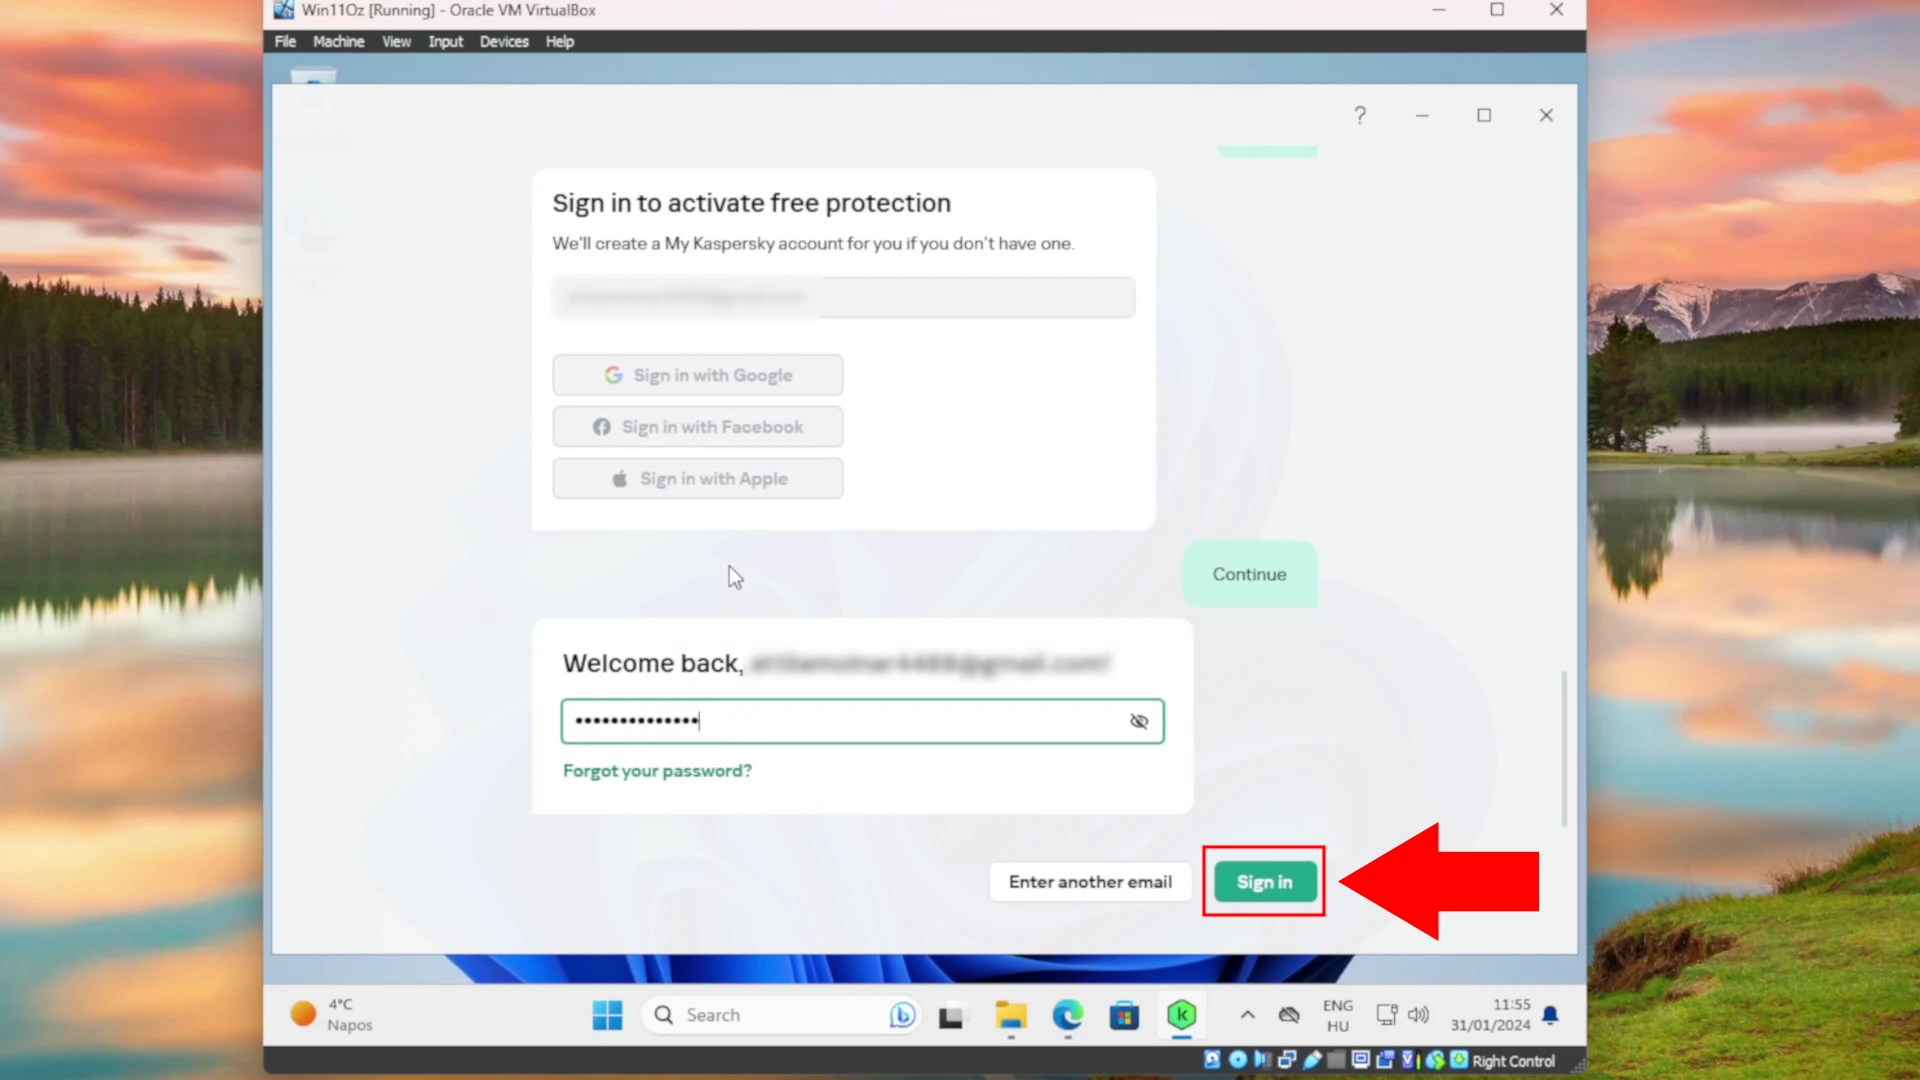Click the Sign in with Apple icon
The height and width of the screenshot is (1080, 1920).
tap(620, 477)
